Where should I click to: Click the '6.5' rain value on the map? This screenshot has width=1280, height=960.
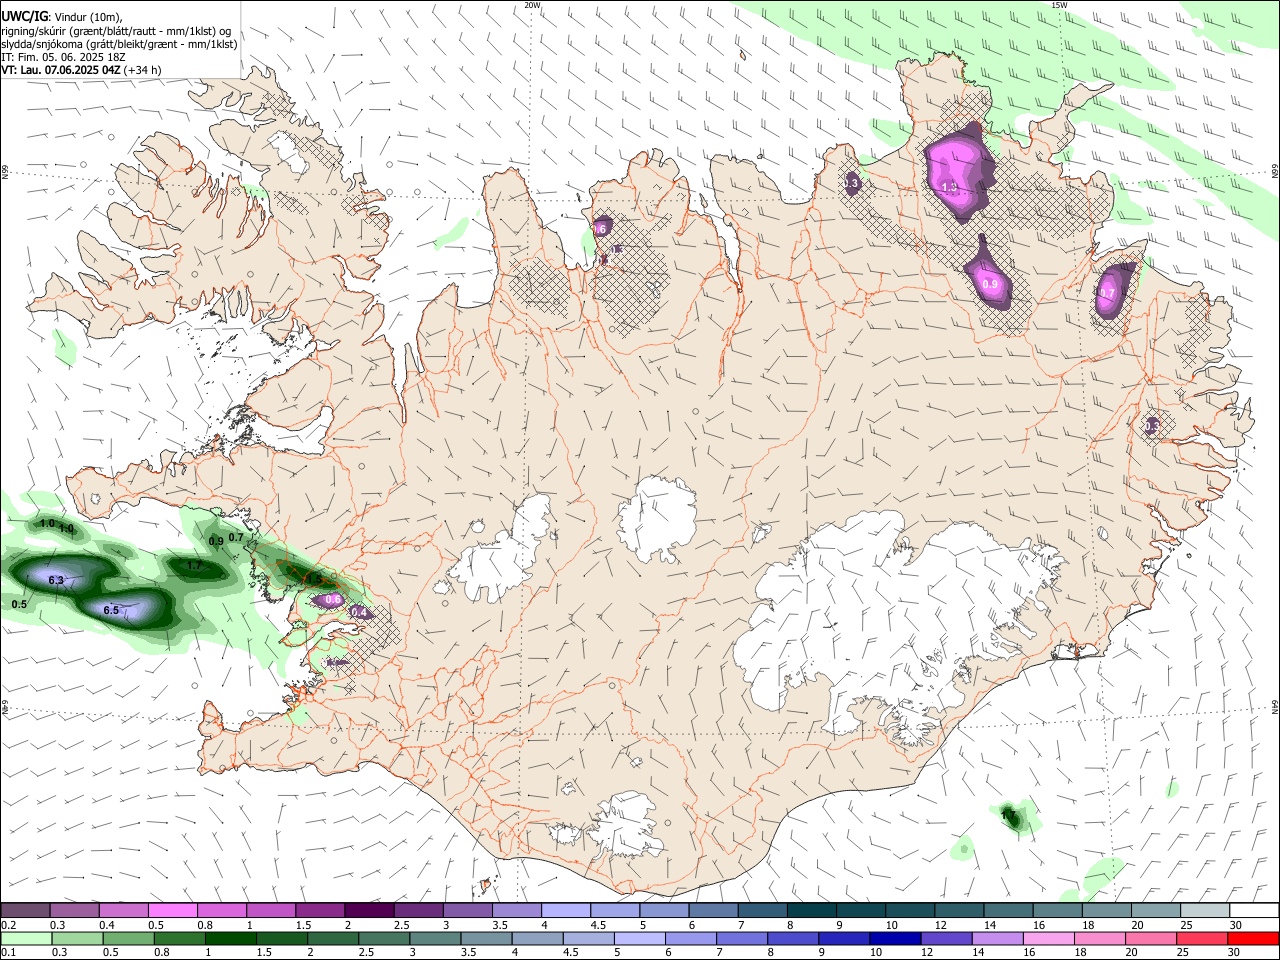(x=111, y=610)
